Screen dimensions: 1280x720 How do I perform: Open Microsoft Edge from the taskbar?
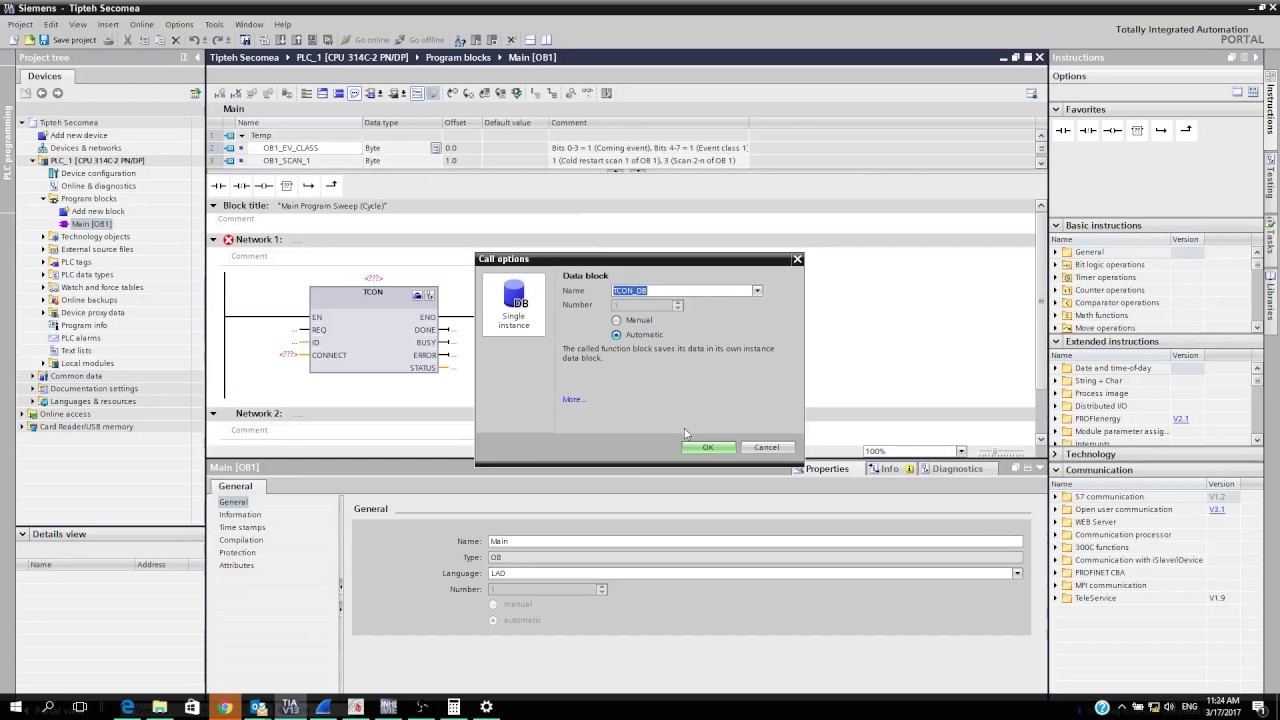pyautogui.click(x=127, y=707)
